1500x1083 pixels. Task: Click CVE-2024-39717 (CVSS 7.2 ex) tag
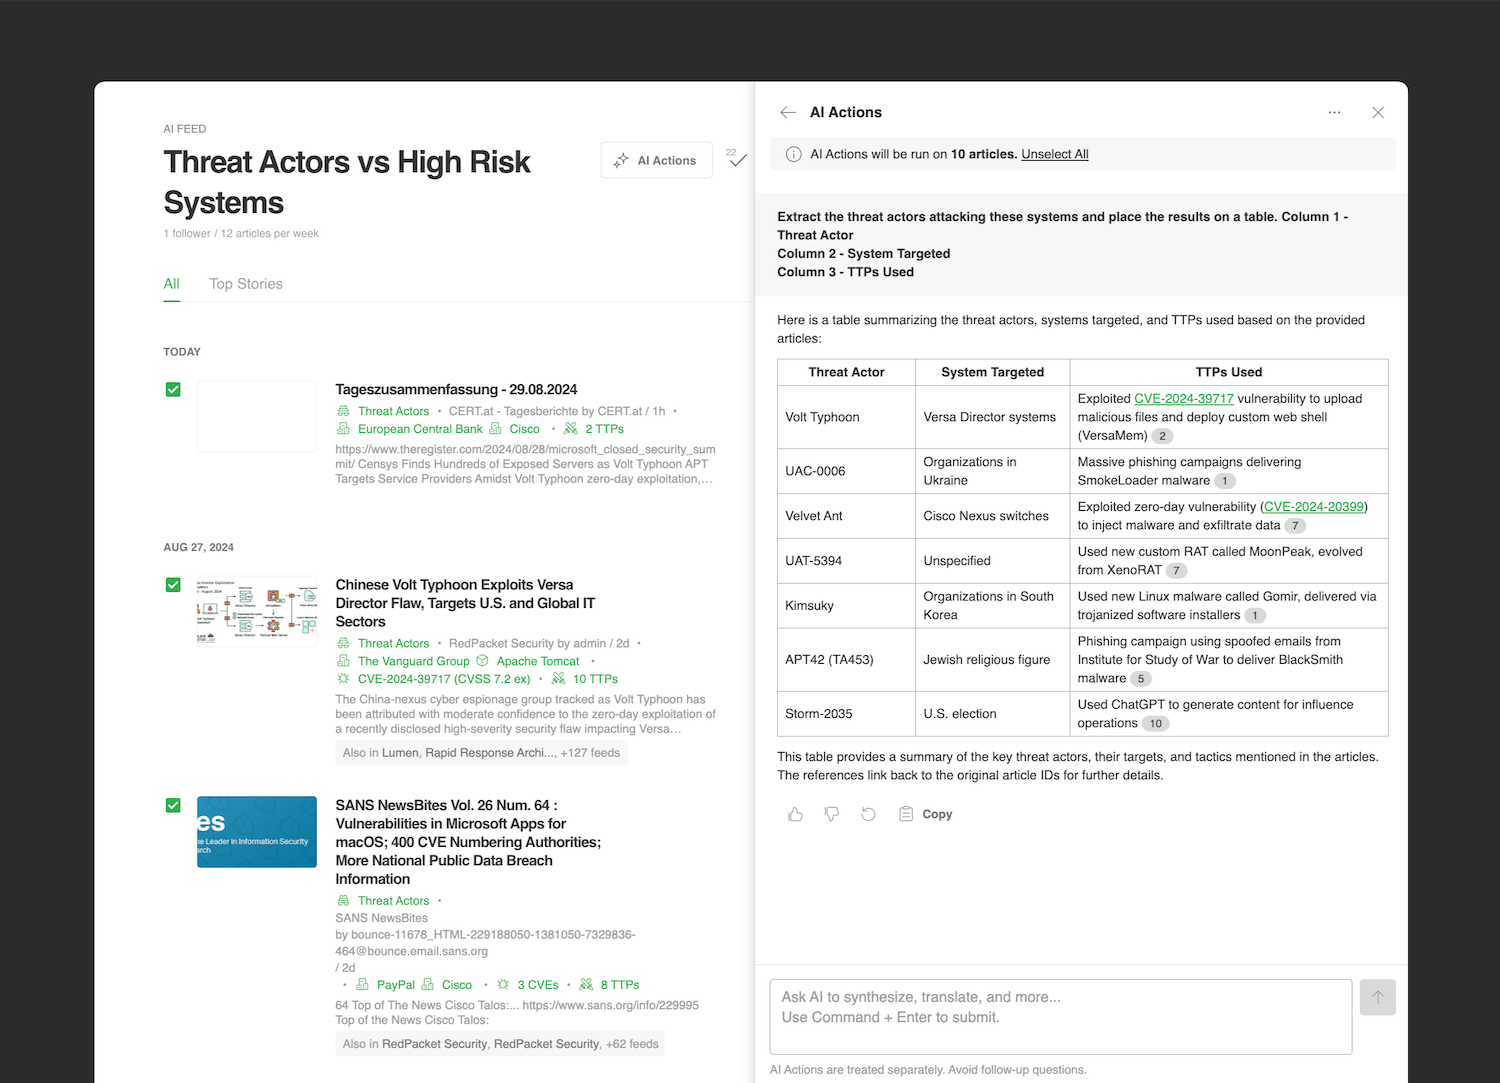click(444, 679)
